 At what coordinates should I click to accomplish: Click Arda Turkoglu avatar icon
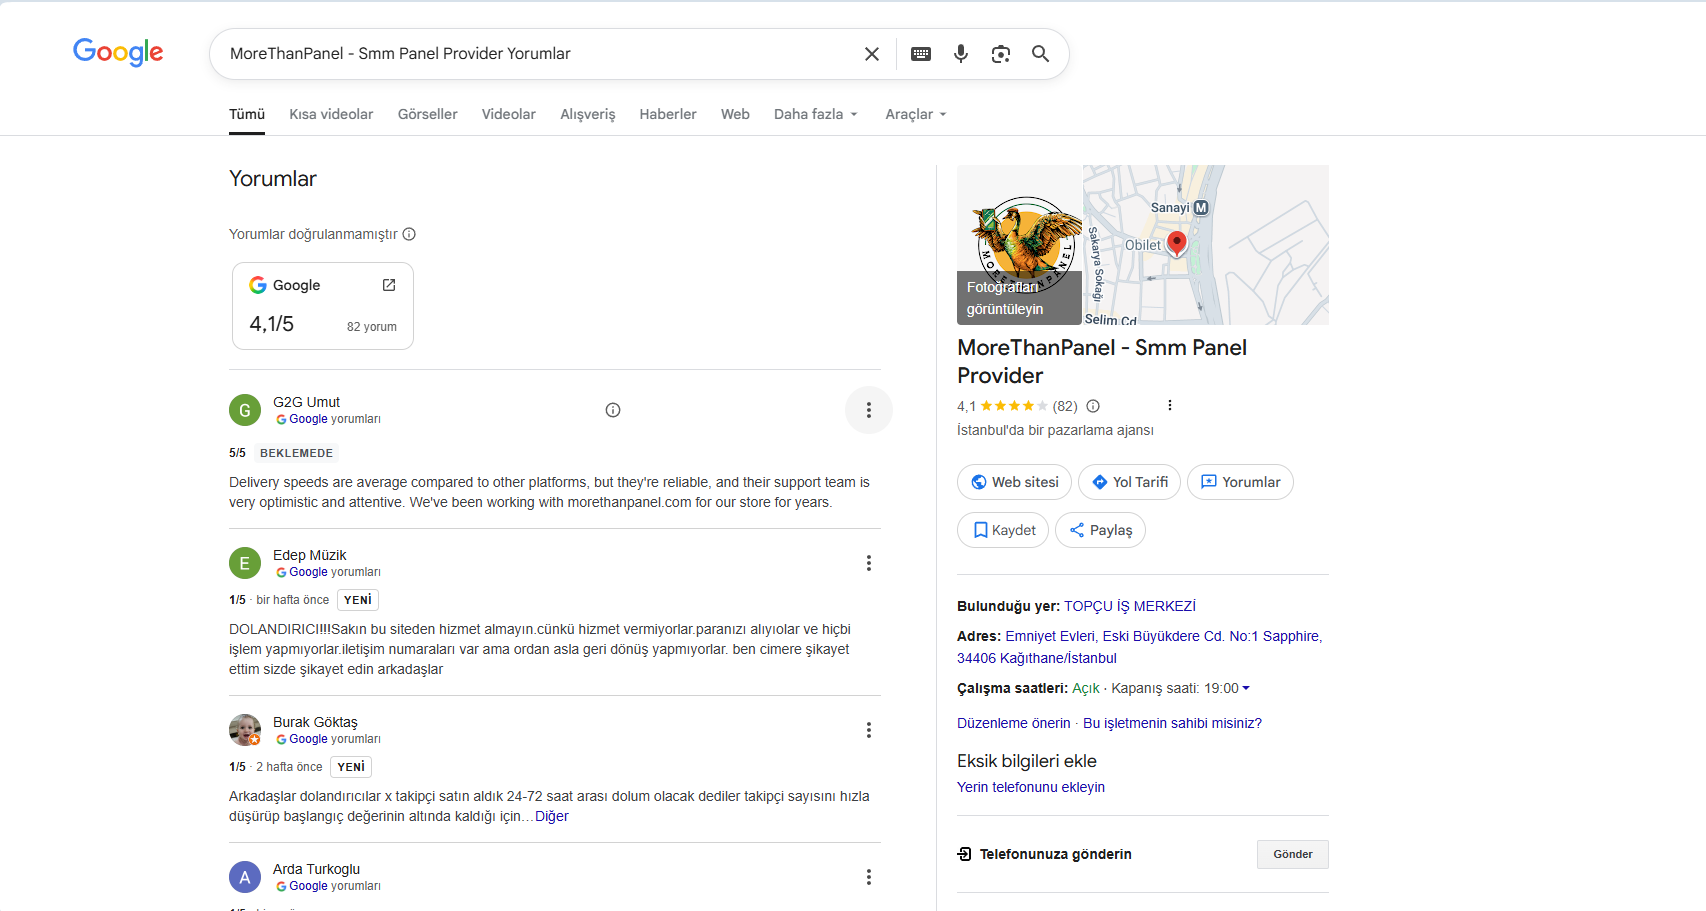tap(245, 877)
